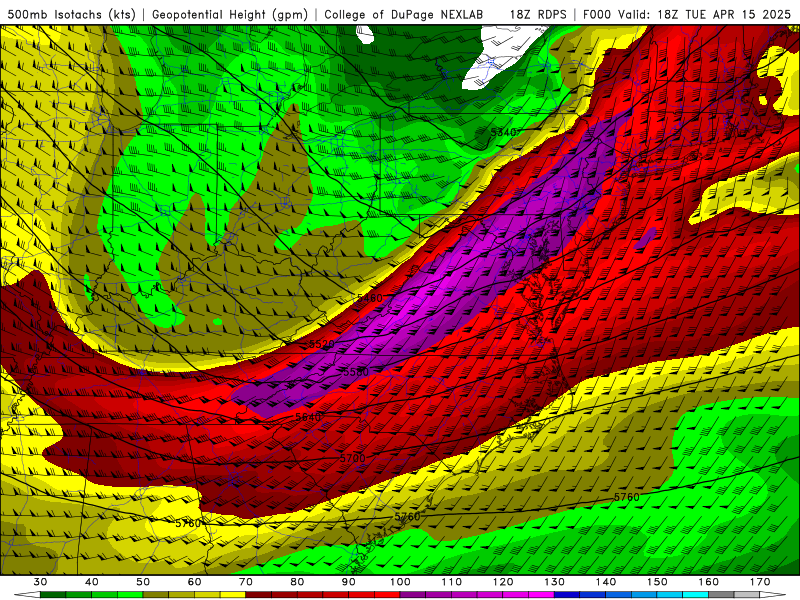Click 'Valid: 18Z TUE APR 15 2025' text
The image size is (800, 600).
pyautogui.click(x=704, y=14)
